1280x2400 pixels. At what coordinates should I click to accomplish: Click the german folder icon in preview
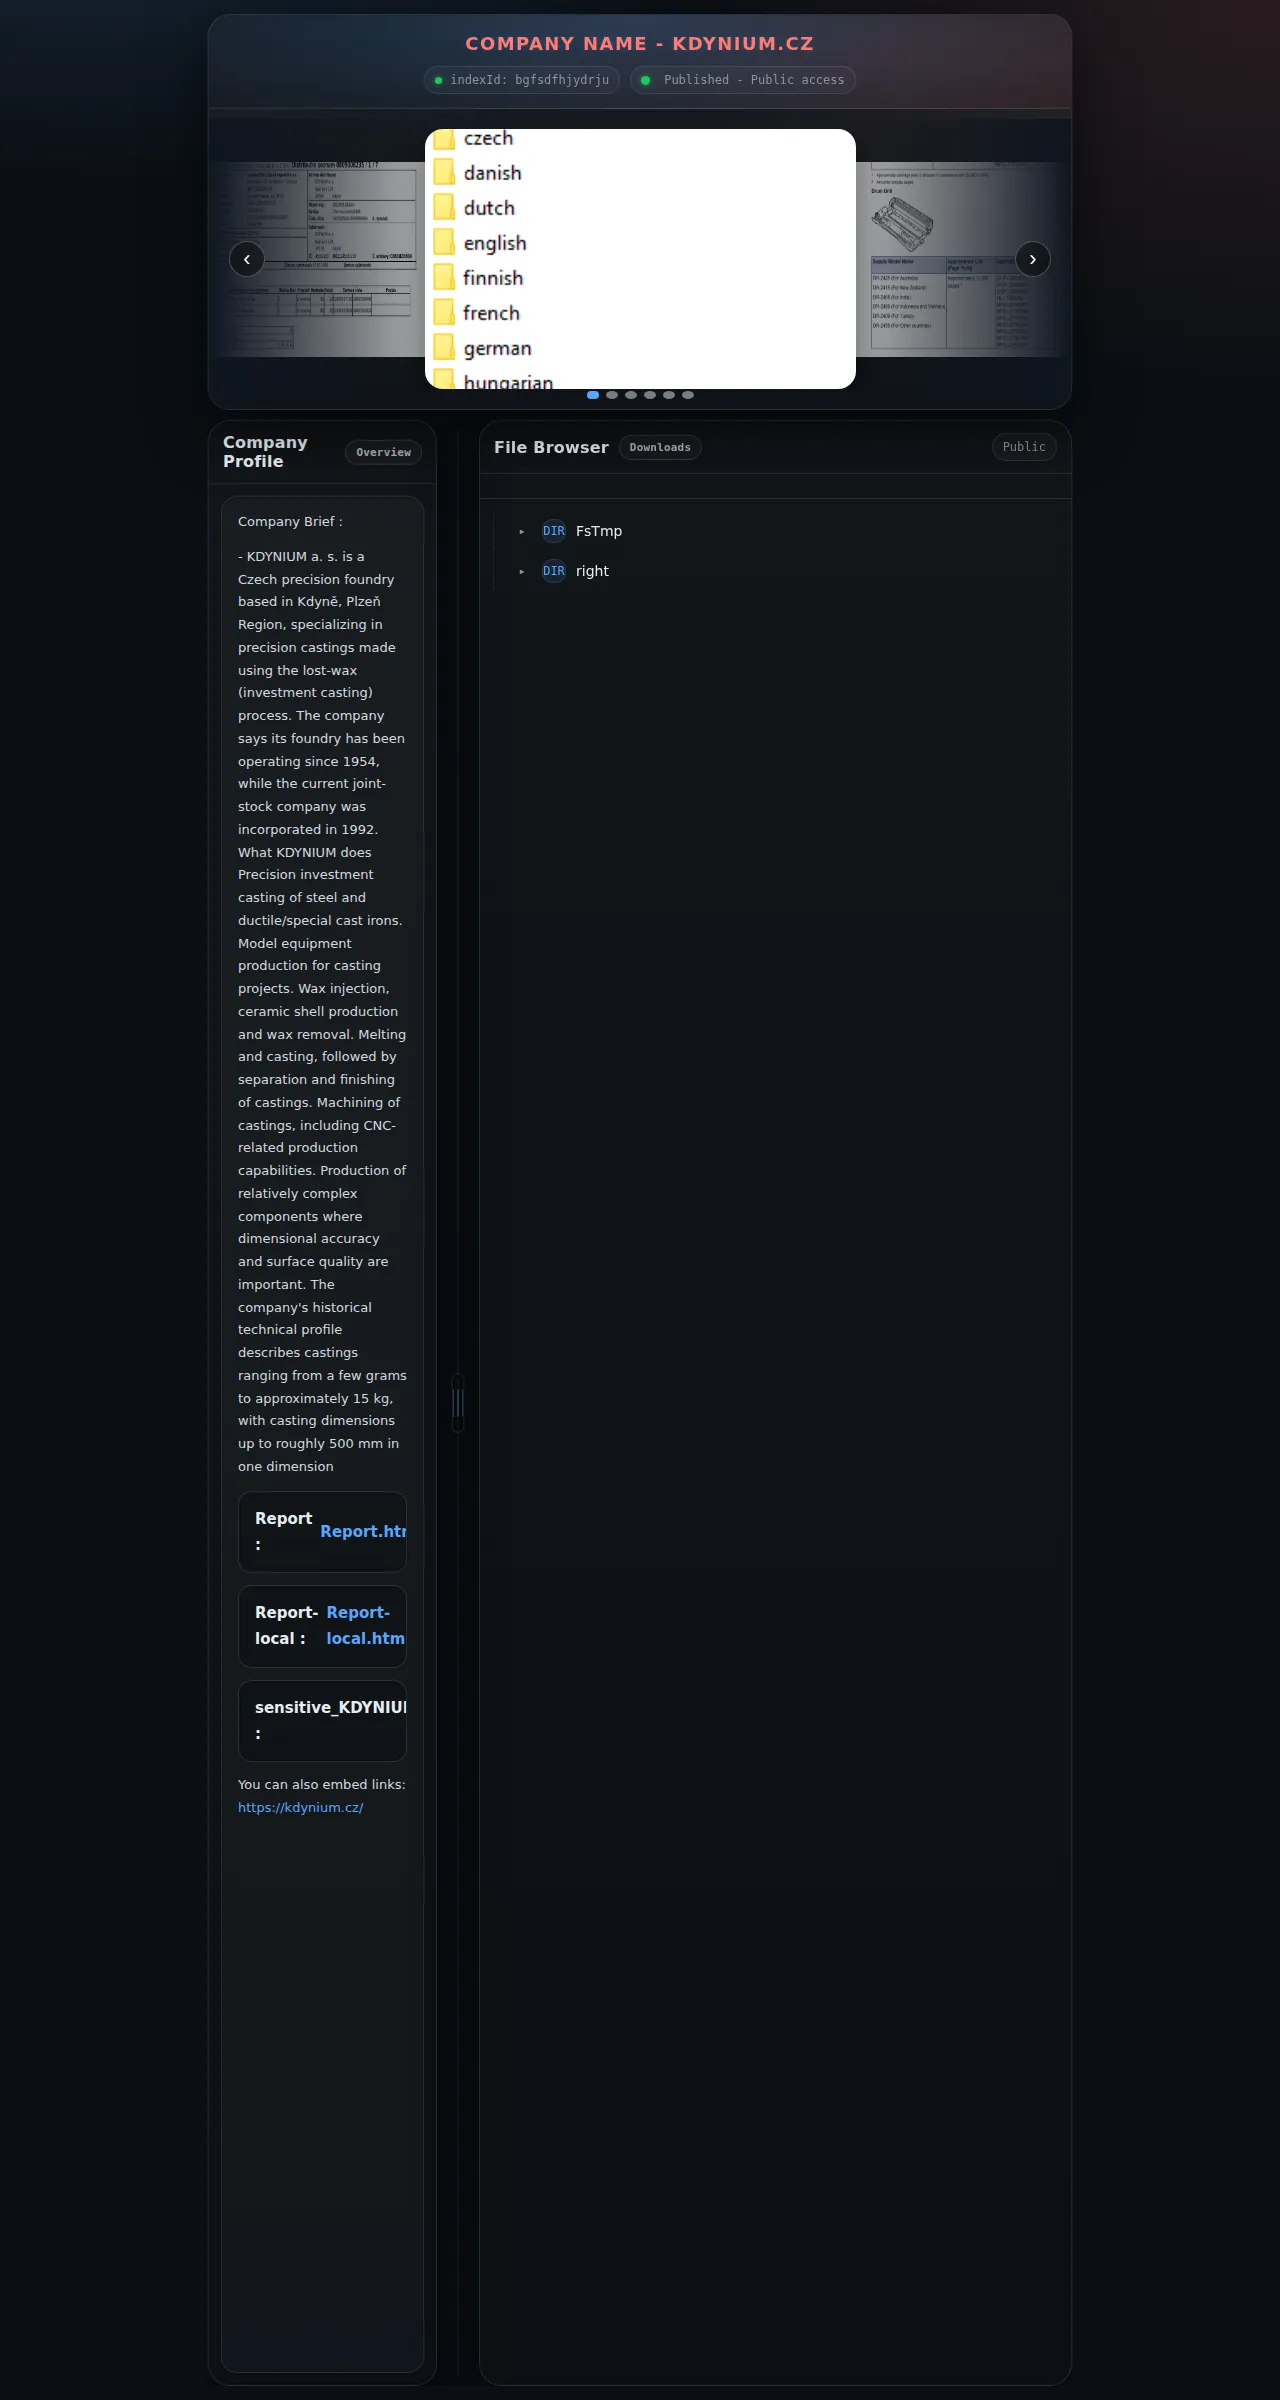pos(444,348)
